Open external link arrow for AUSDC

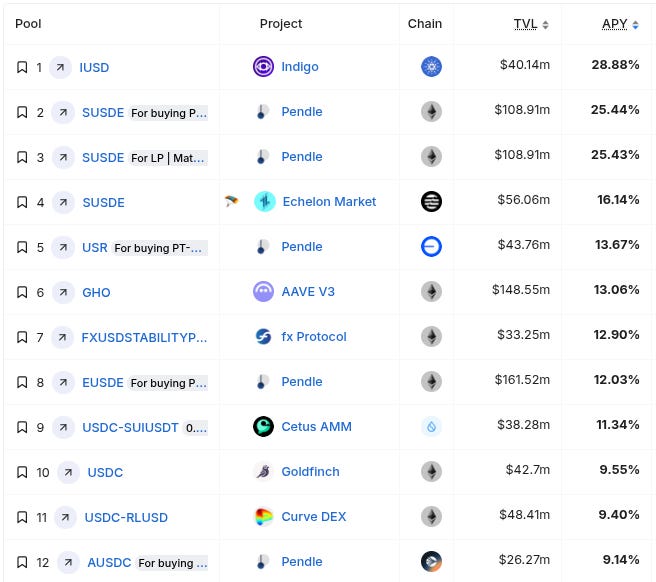[x=68, y=562]
